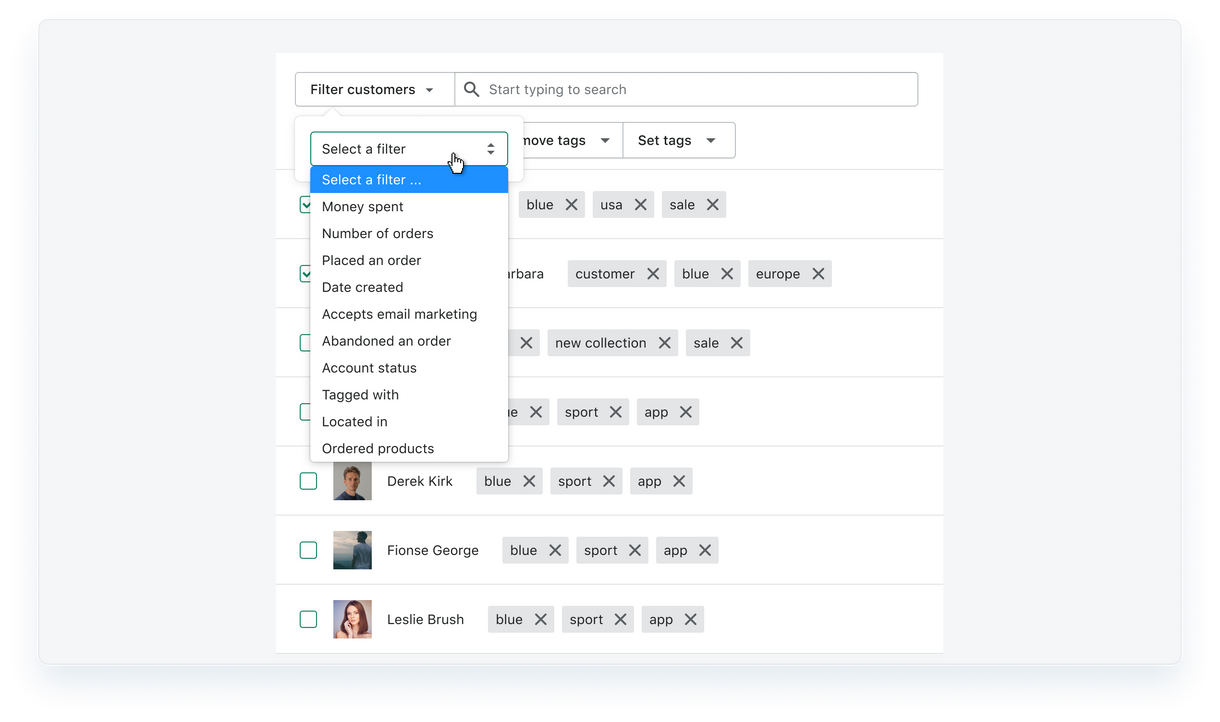
Task: Remove the usa tag in first row
Action: pyautogui.click(x=641, y=205)
